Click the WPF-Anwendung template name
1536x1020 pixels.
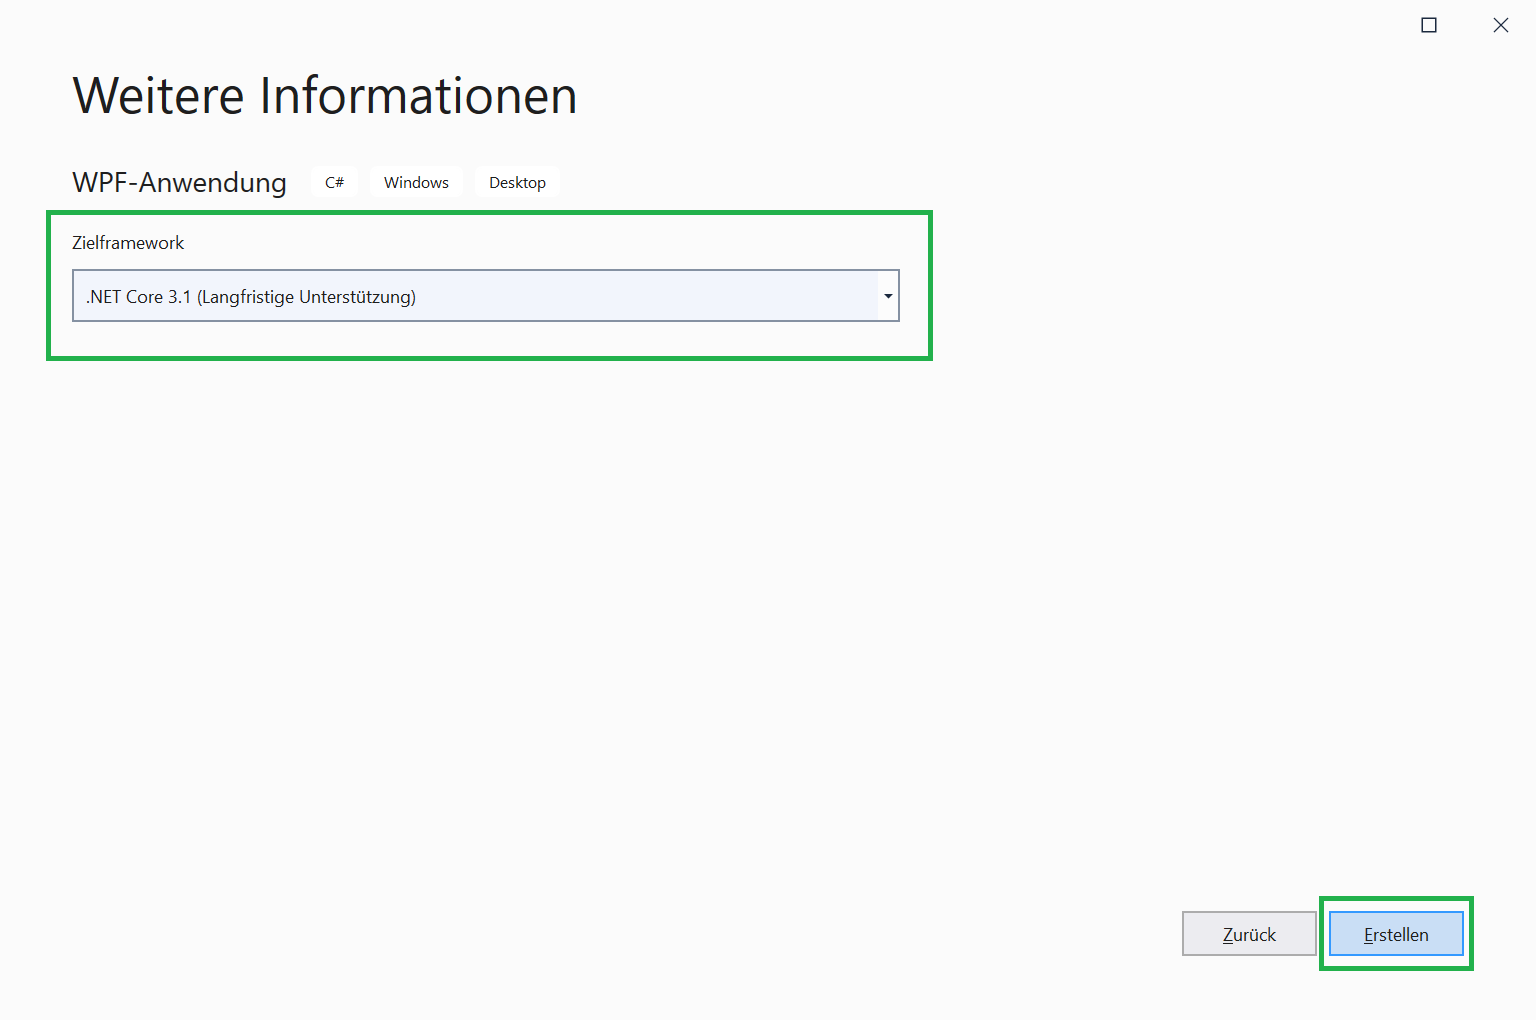point(180,182)
